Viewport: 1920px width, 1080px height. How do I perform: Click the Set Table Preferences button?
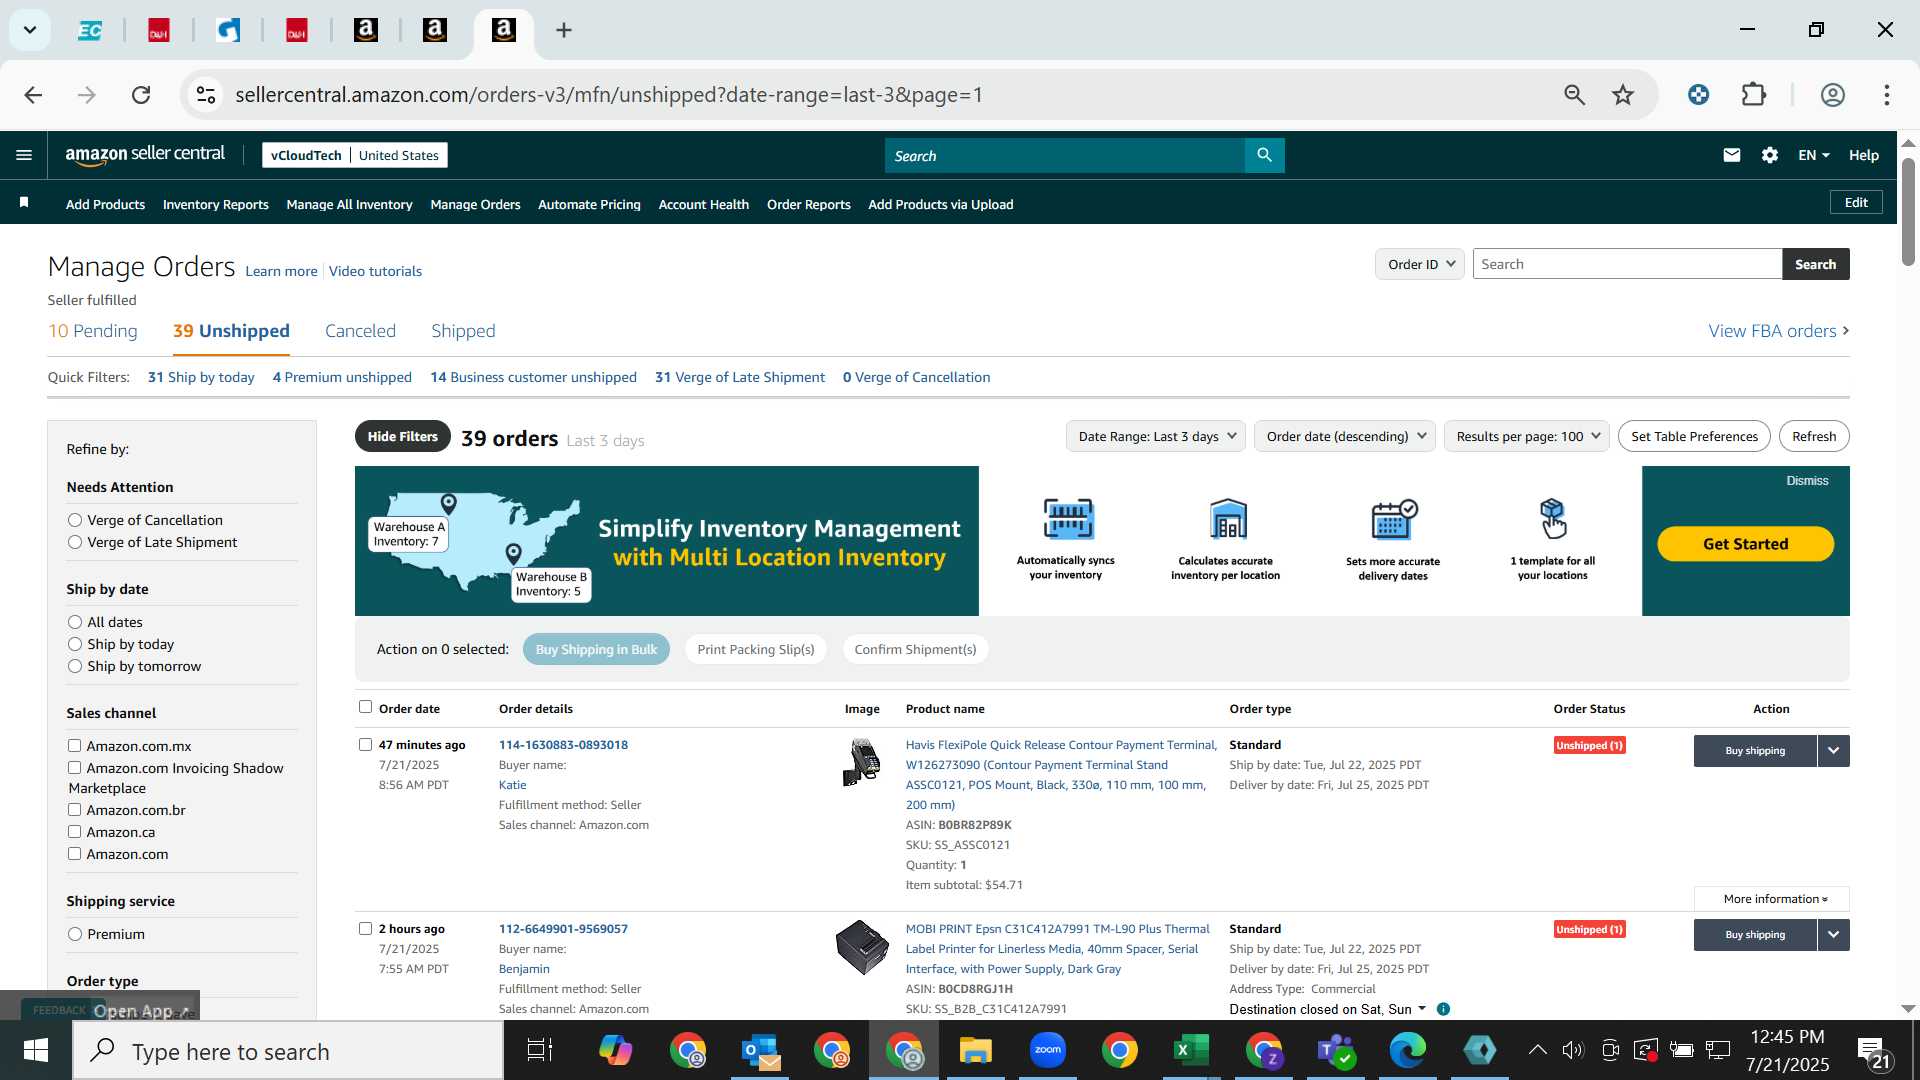pyautogui.click(x=1694, y=436)
